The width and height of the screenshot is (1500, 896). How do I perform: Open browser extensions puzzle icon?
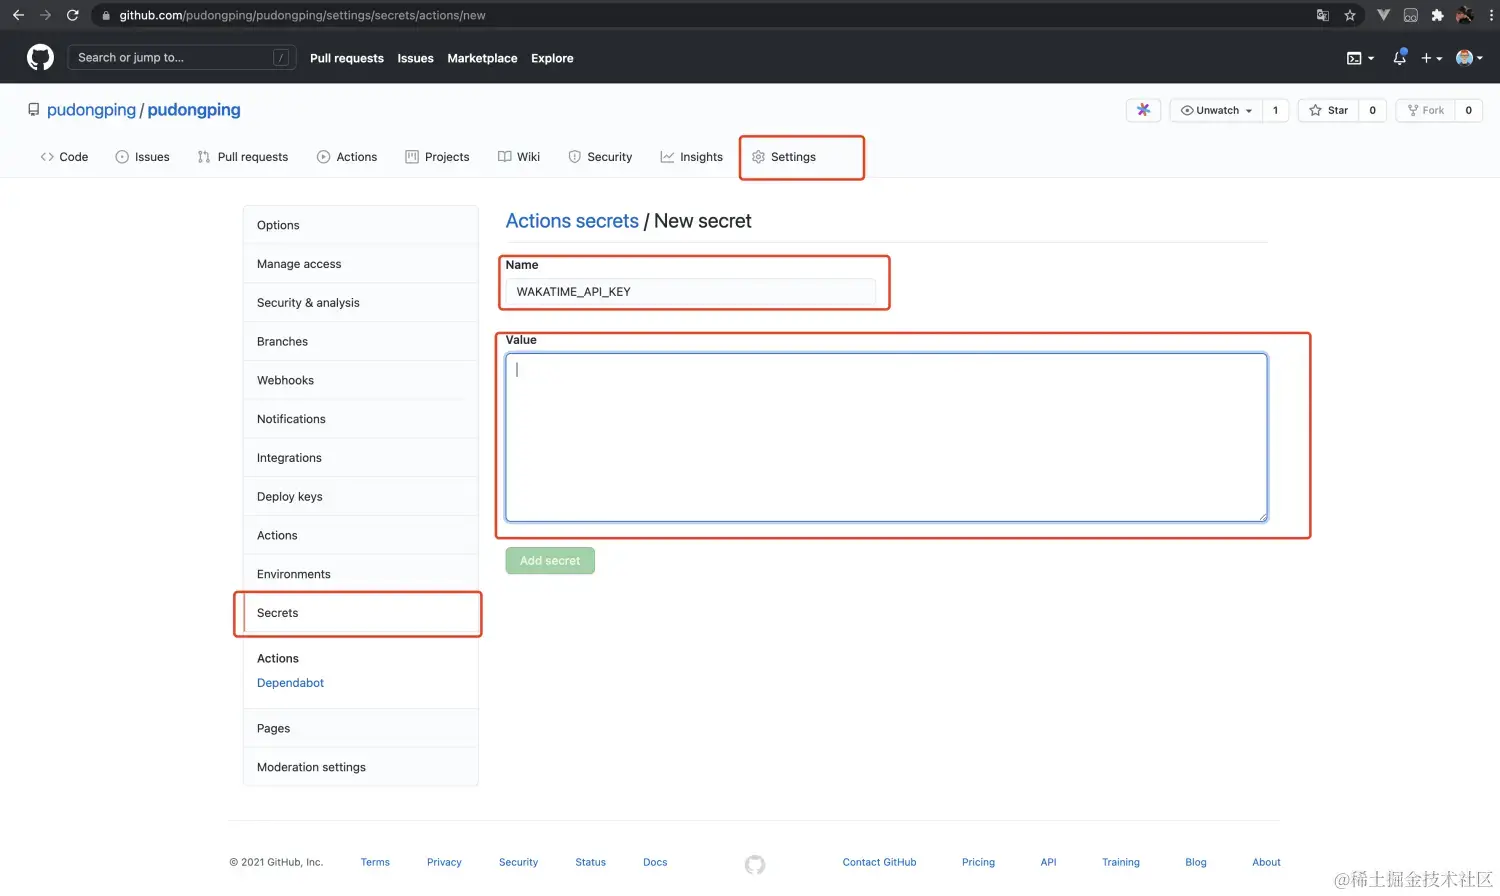[1438, 15]
